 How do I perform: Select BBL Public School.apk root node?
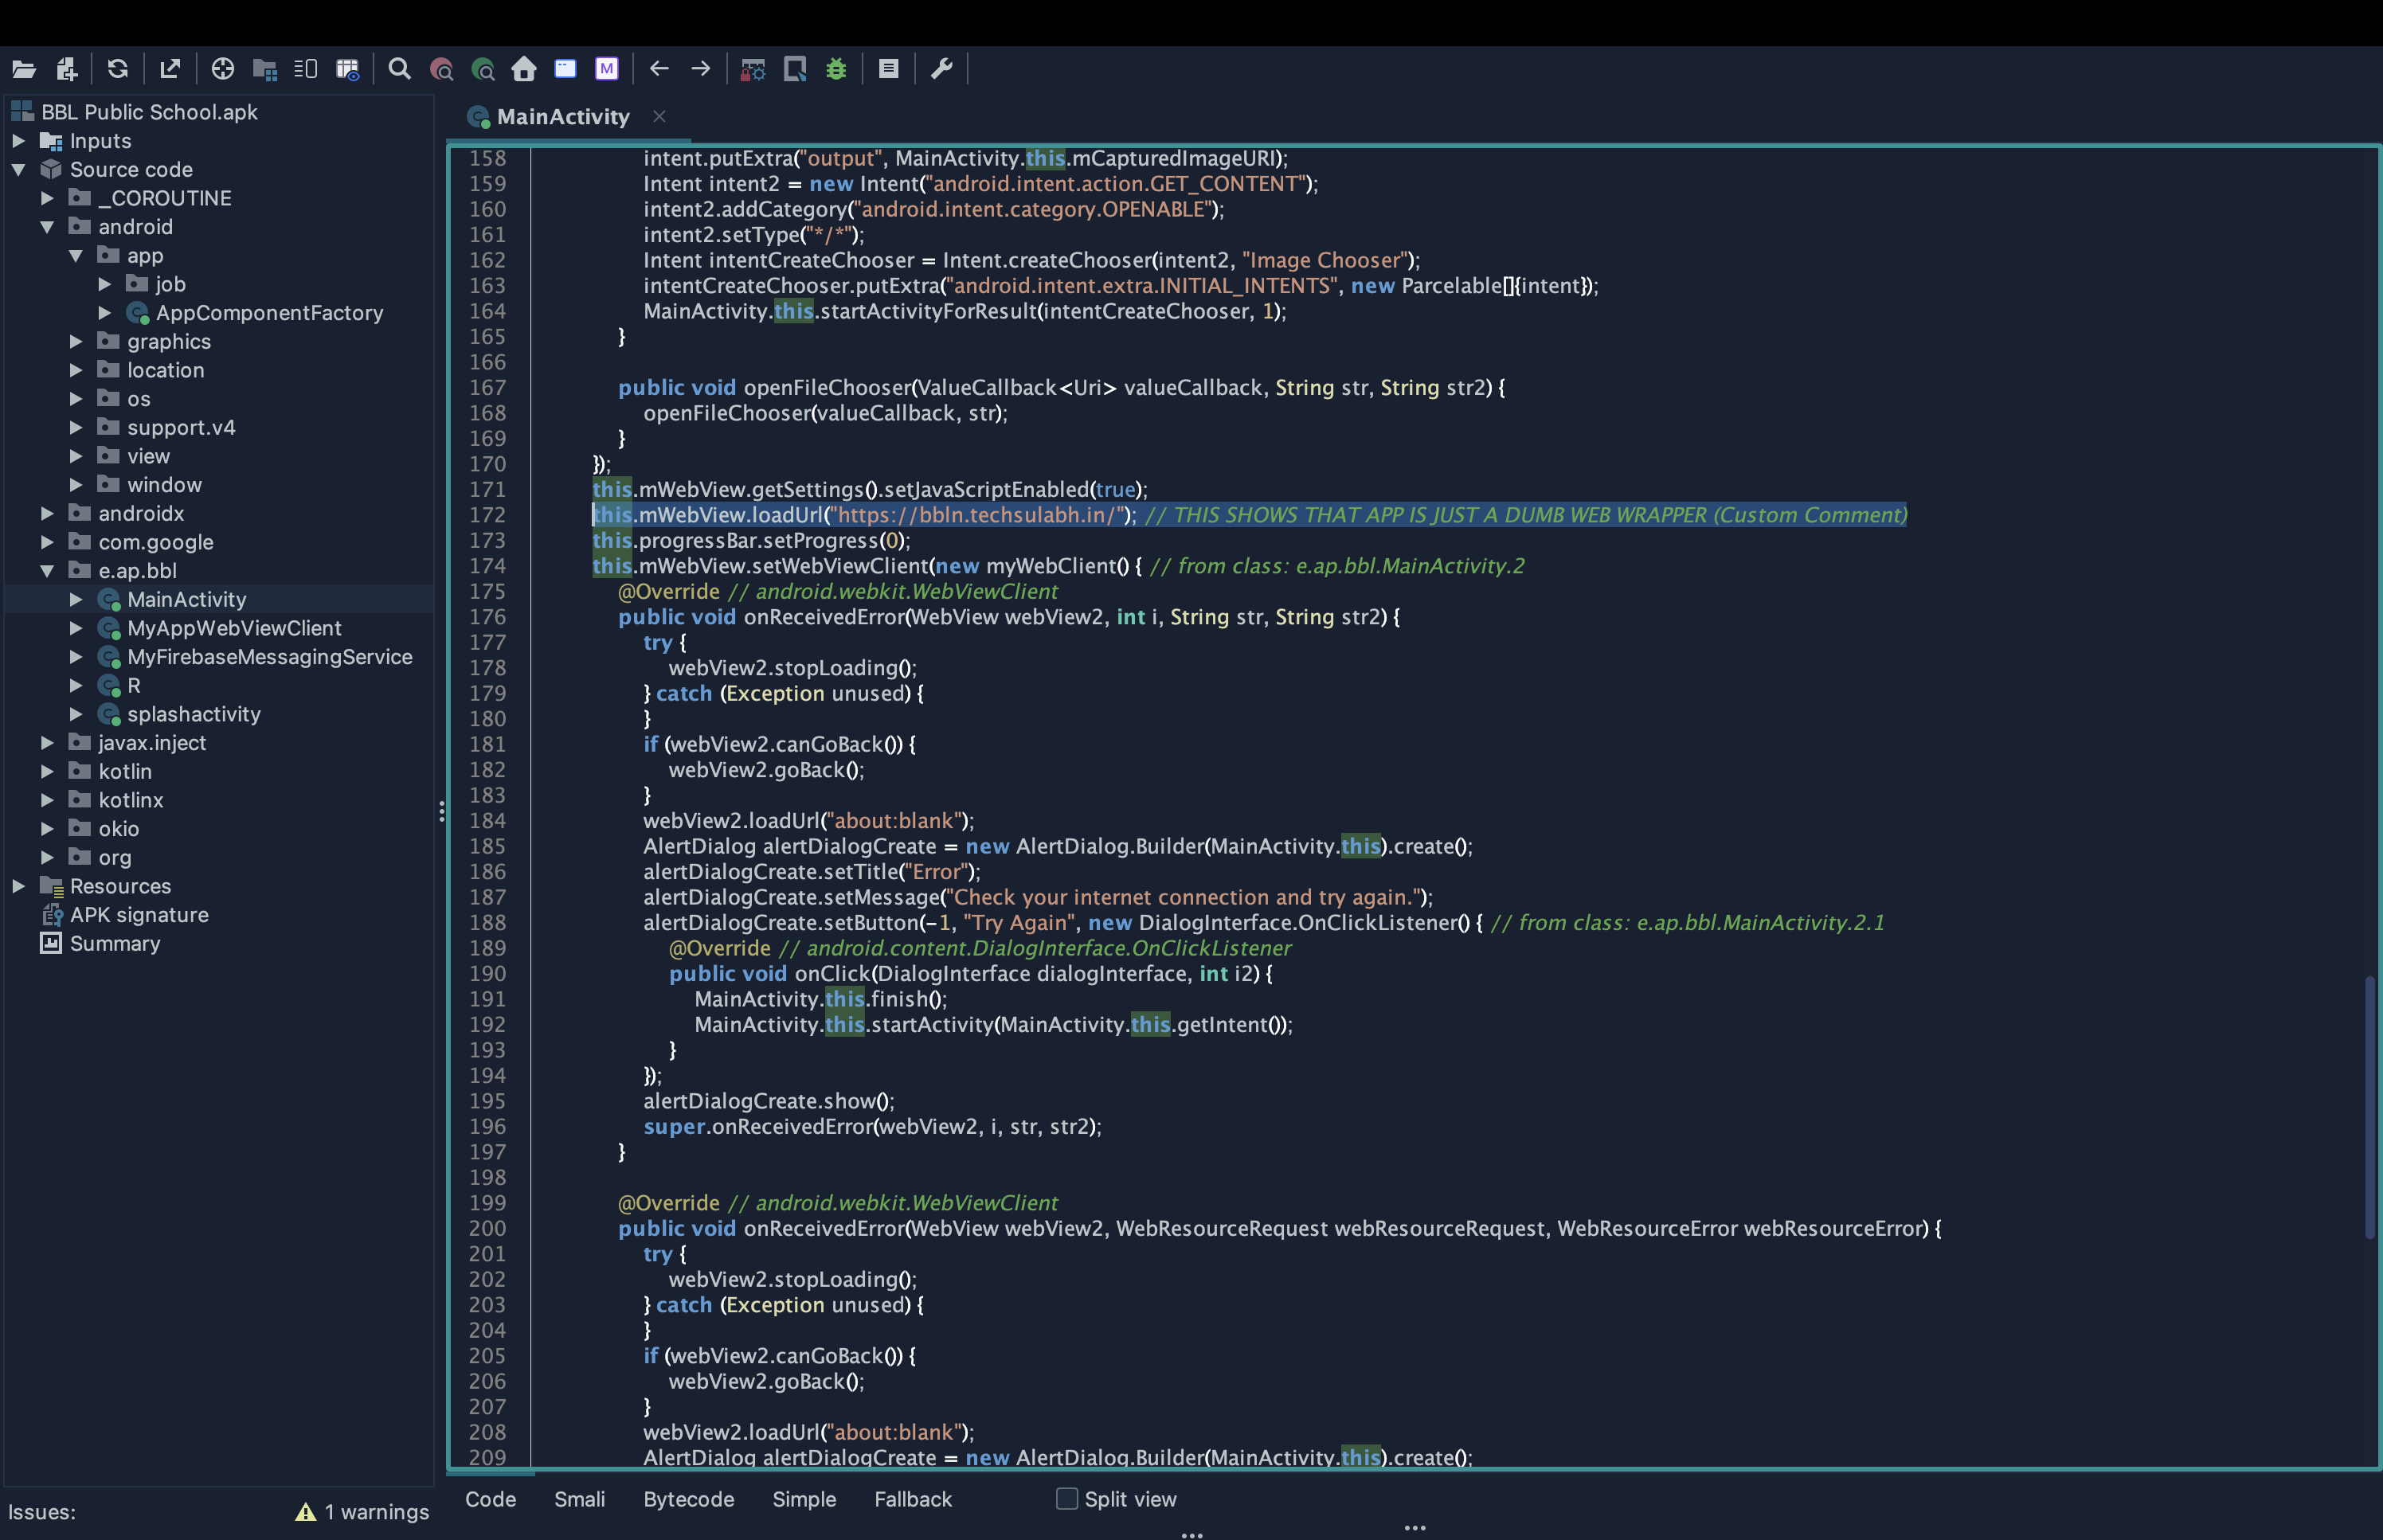click(x=149, y=112)
